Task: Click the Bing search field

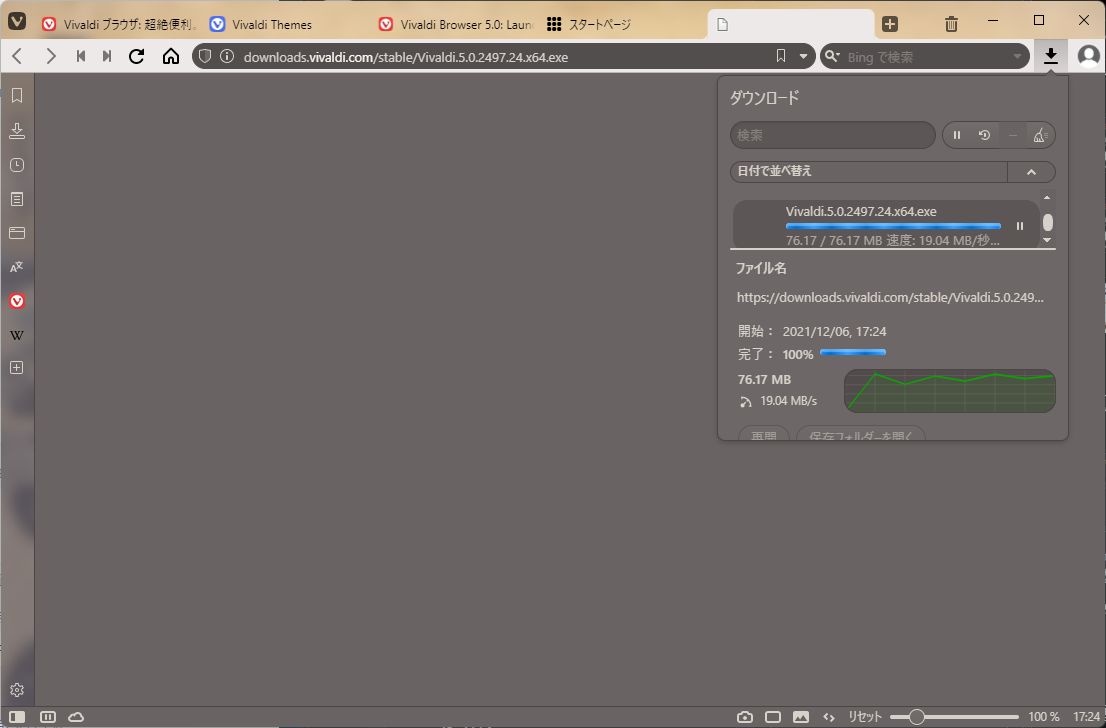Action: point(926,56)
